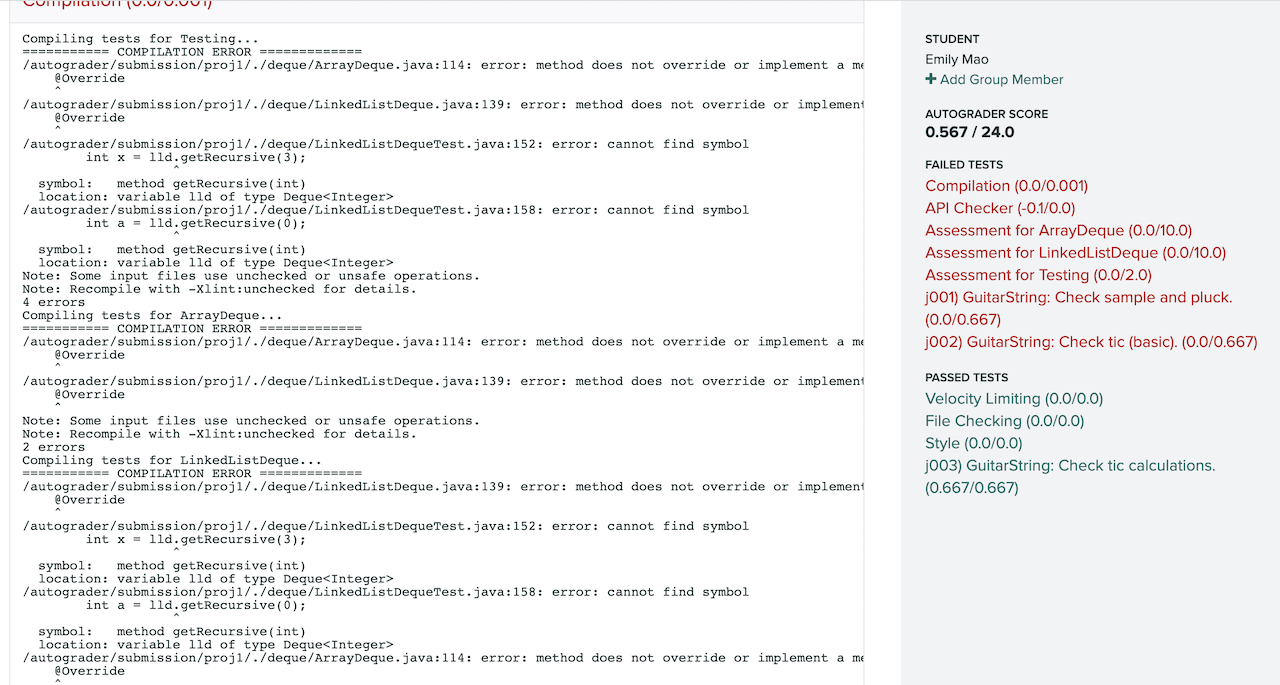Click the student name Emily Mao
This screenshot has height=685, width=1280.
956,60
